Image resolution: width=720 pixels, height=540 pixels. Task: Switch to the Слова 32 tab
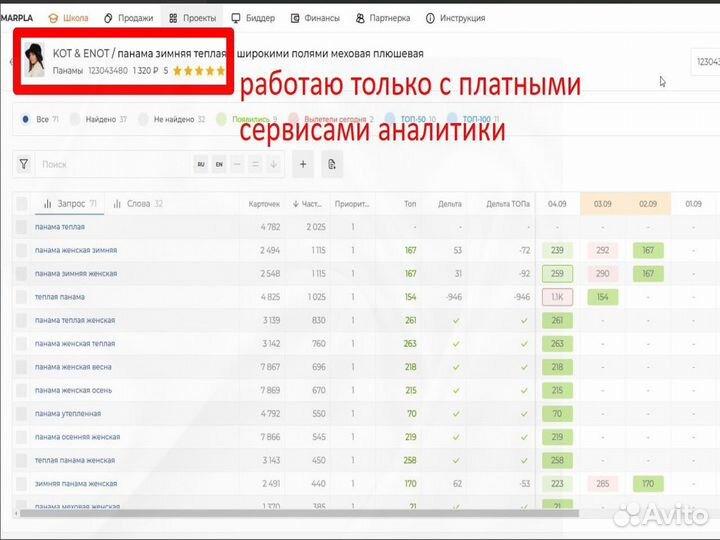(x=138, y=204)
